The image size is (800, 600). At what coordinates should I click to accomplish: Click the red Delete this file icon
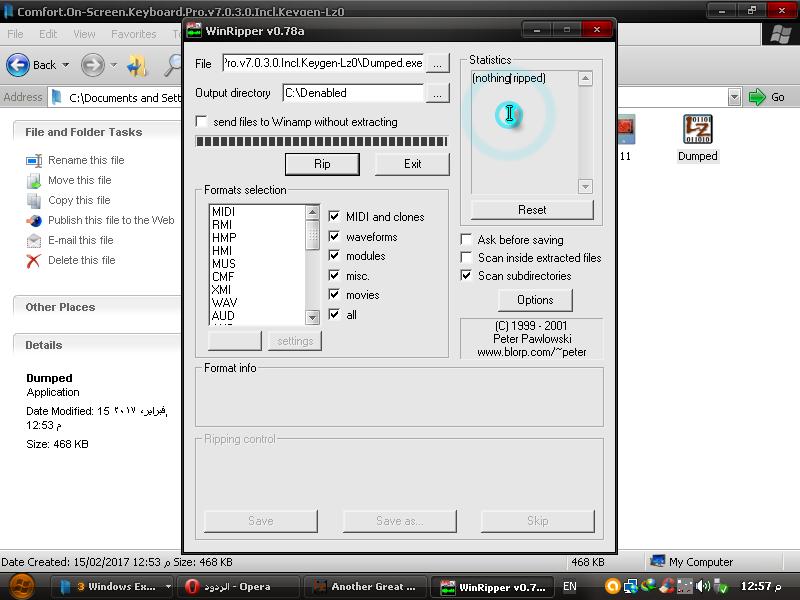pos(33,261)
